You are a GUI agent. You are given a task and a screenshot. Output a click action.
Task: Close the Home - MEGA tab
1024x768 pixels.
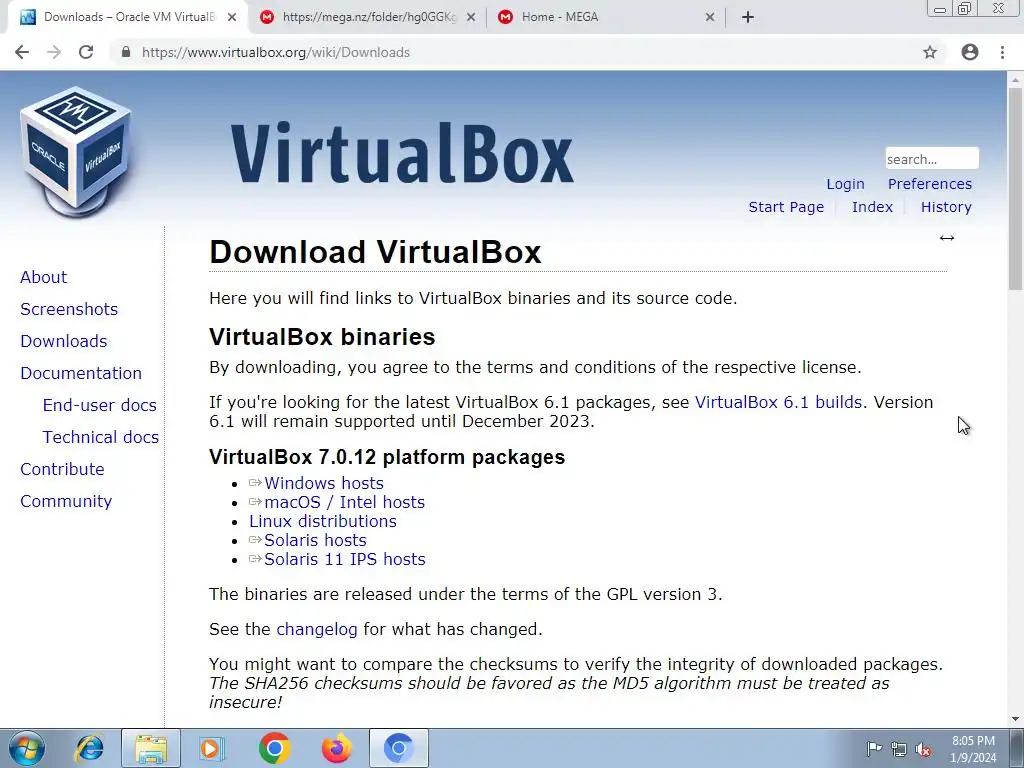point(710,17)
